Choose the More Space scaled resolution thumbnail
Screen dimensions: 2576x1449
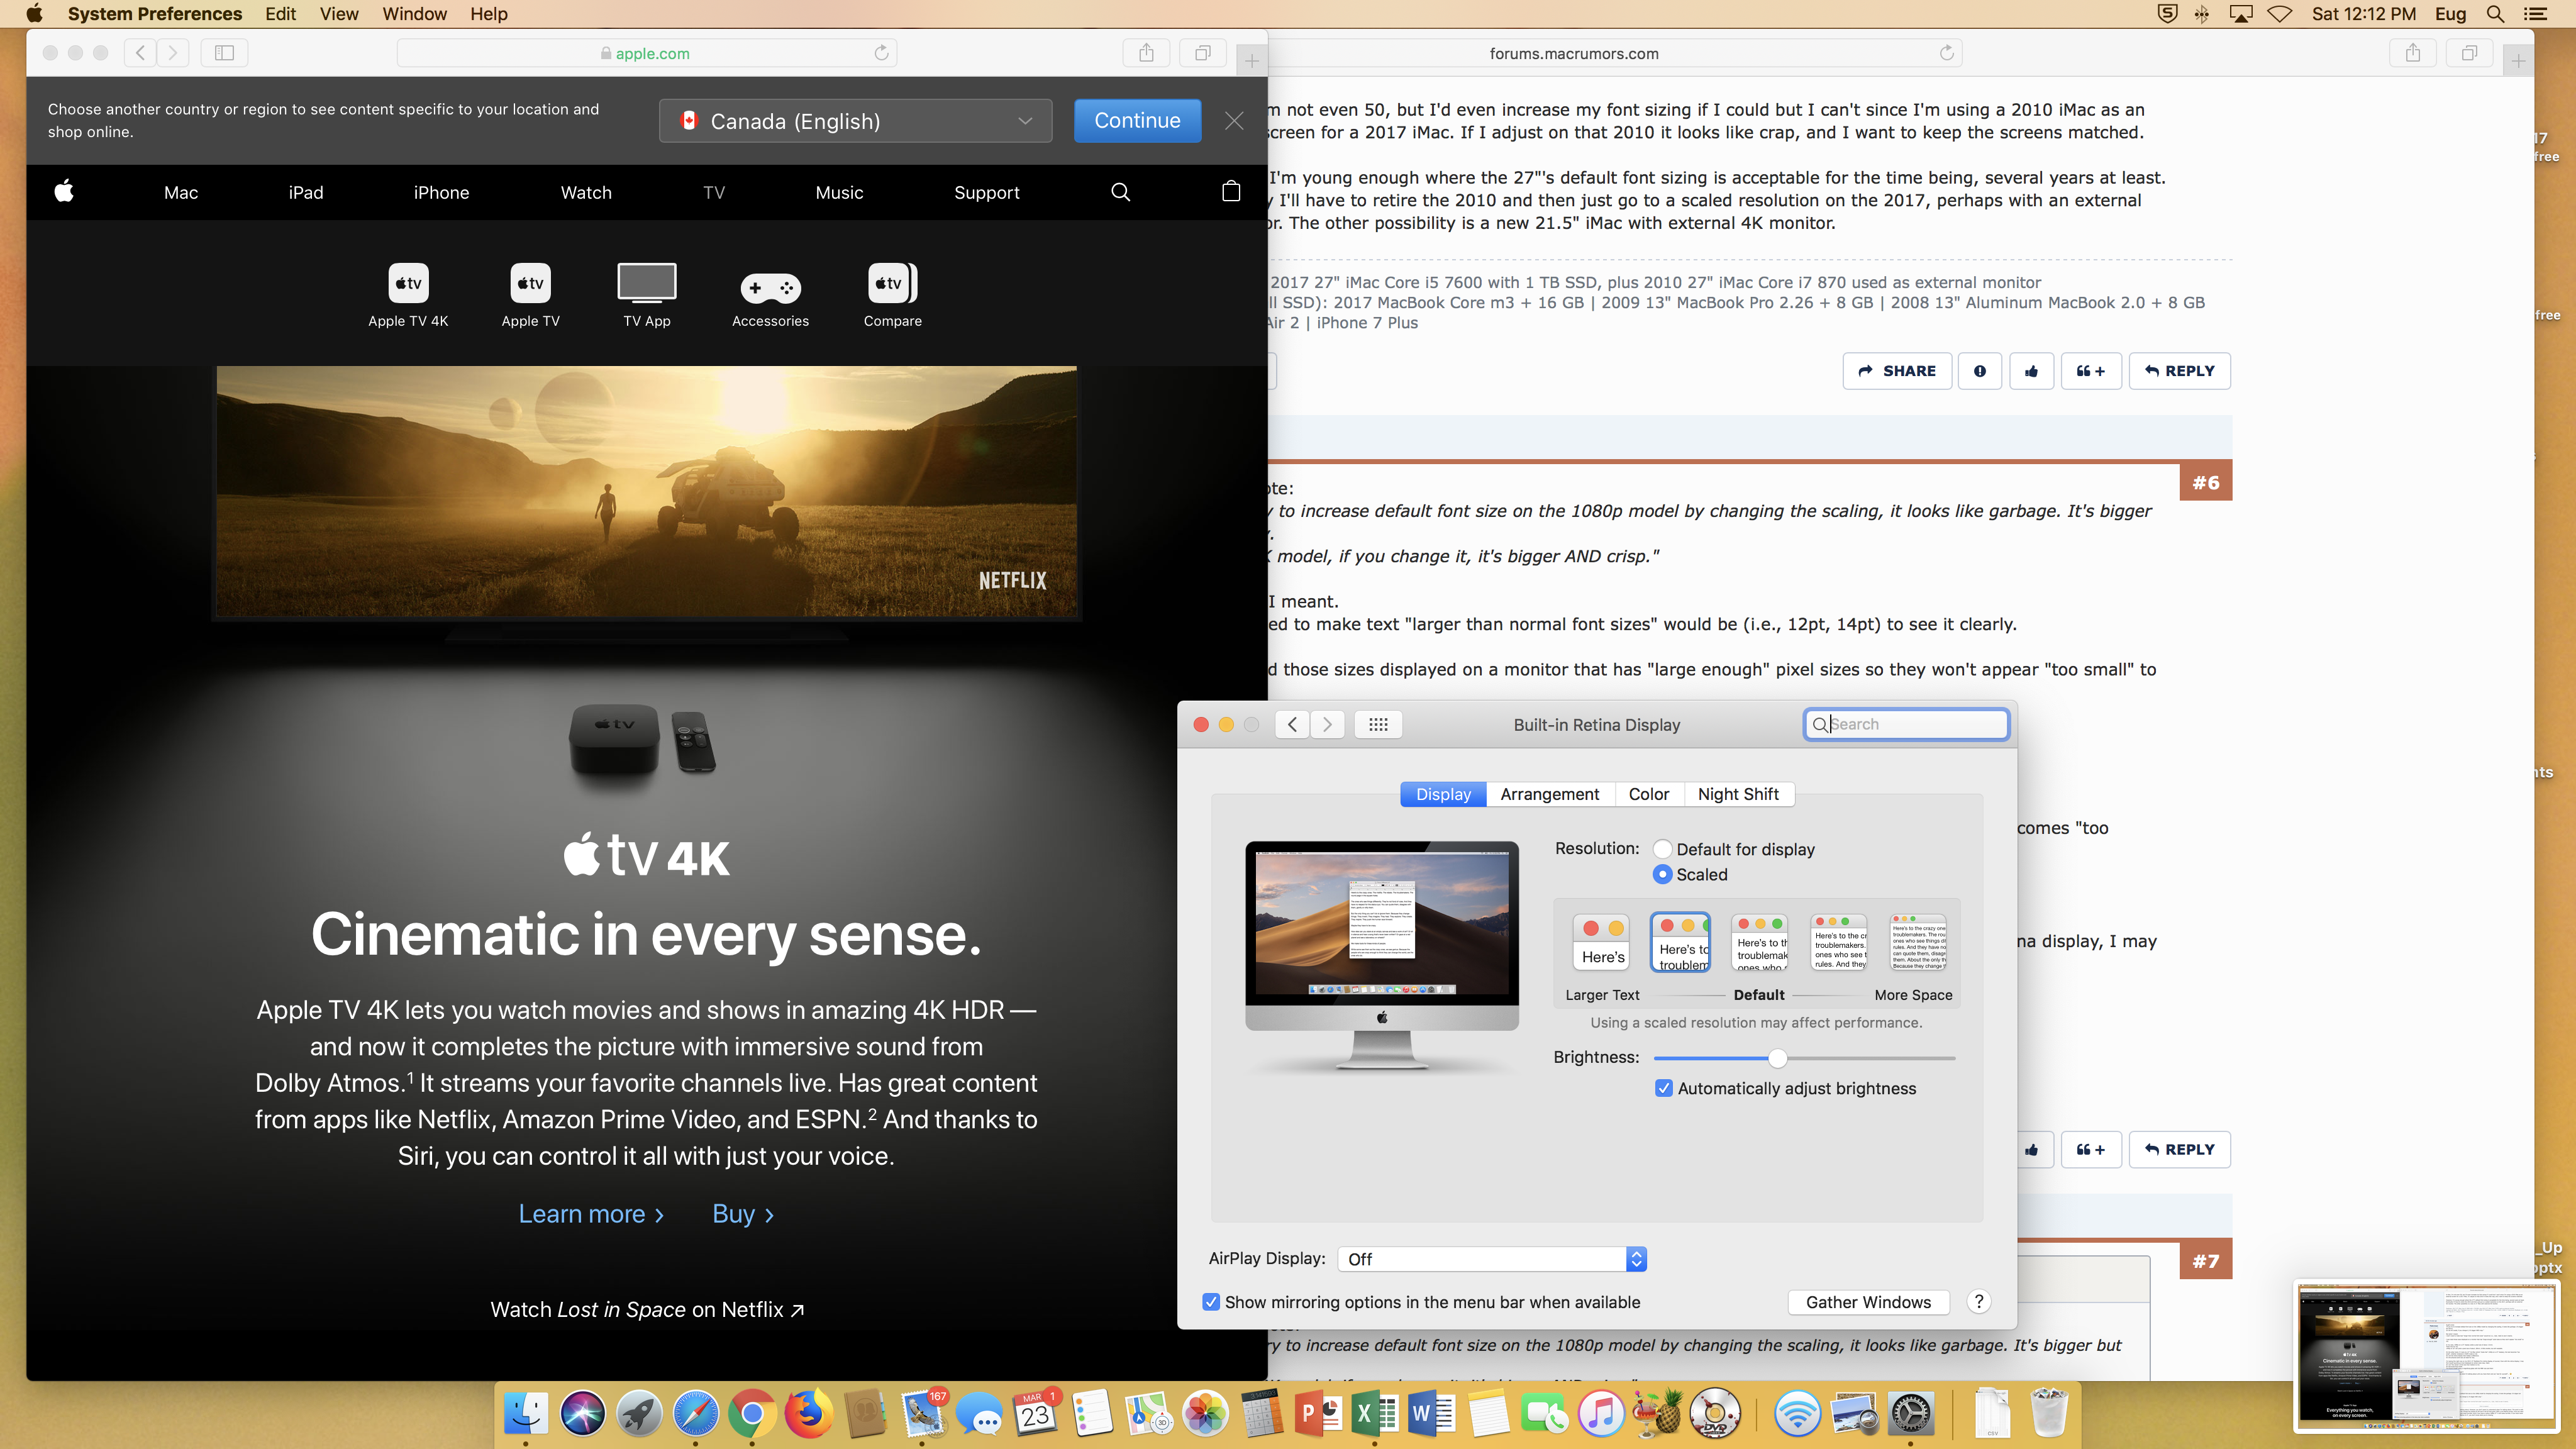coord(1918,943)
